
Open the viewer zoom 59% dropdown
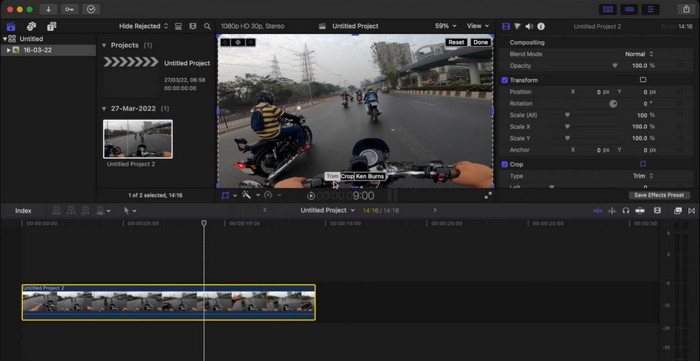click(x=446, y=26)
